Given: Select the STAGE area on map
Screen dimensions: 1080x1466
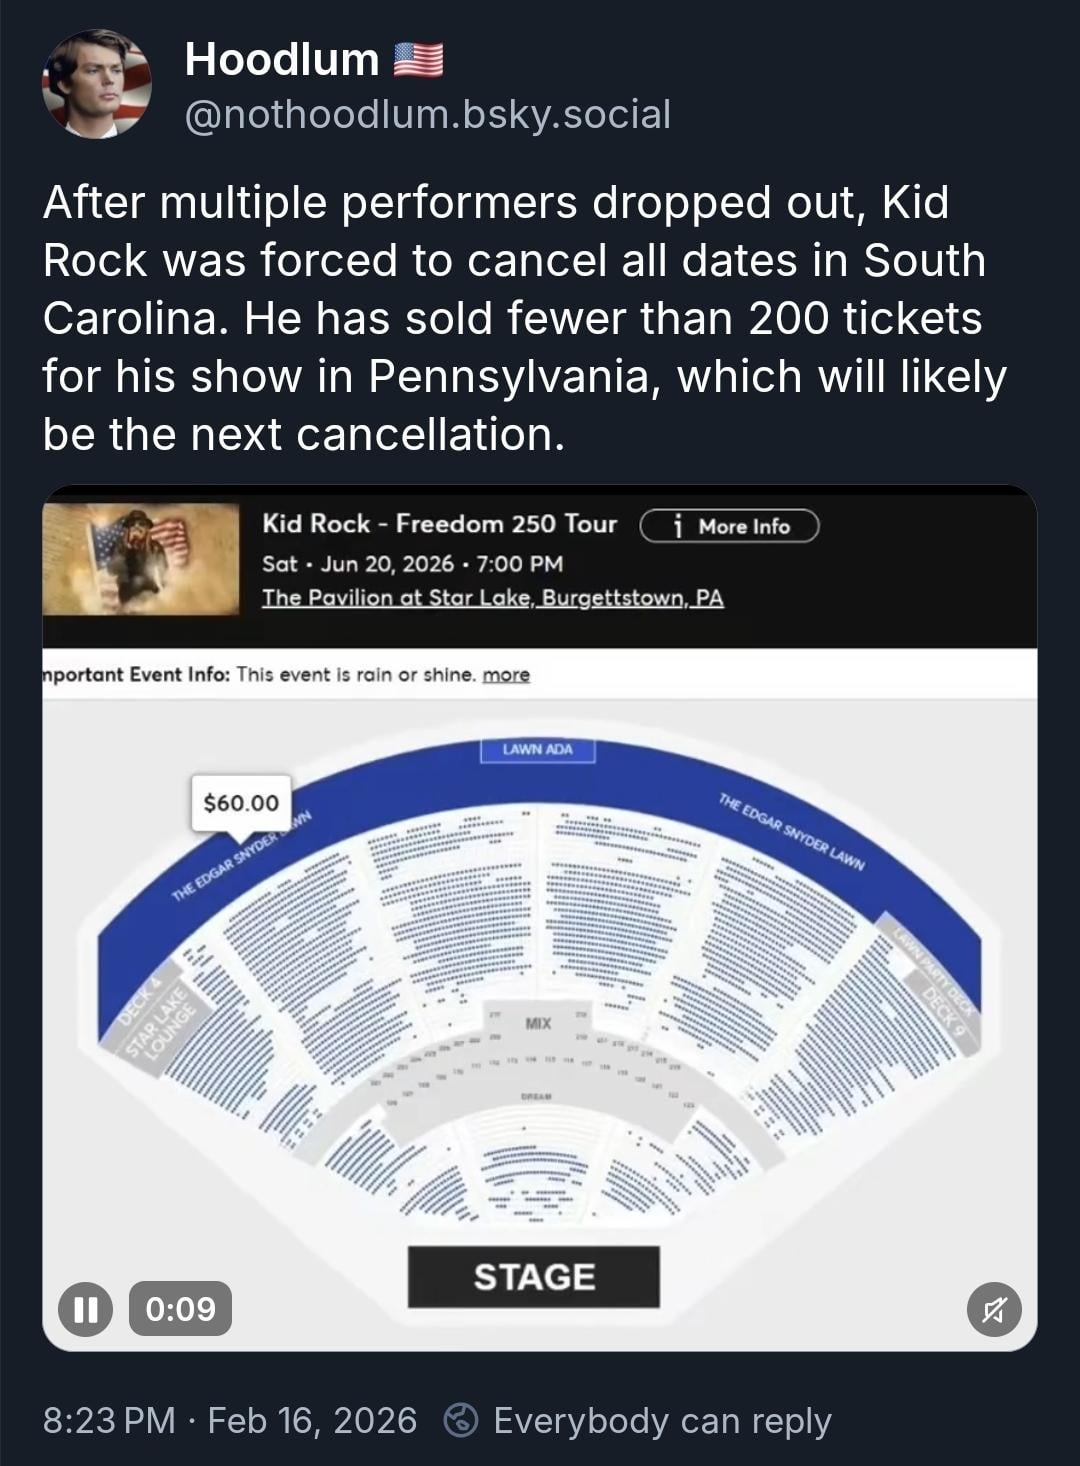Looking at the screenshot, I should click(533, 1277).
